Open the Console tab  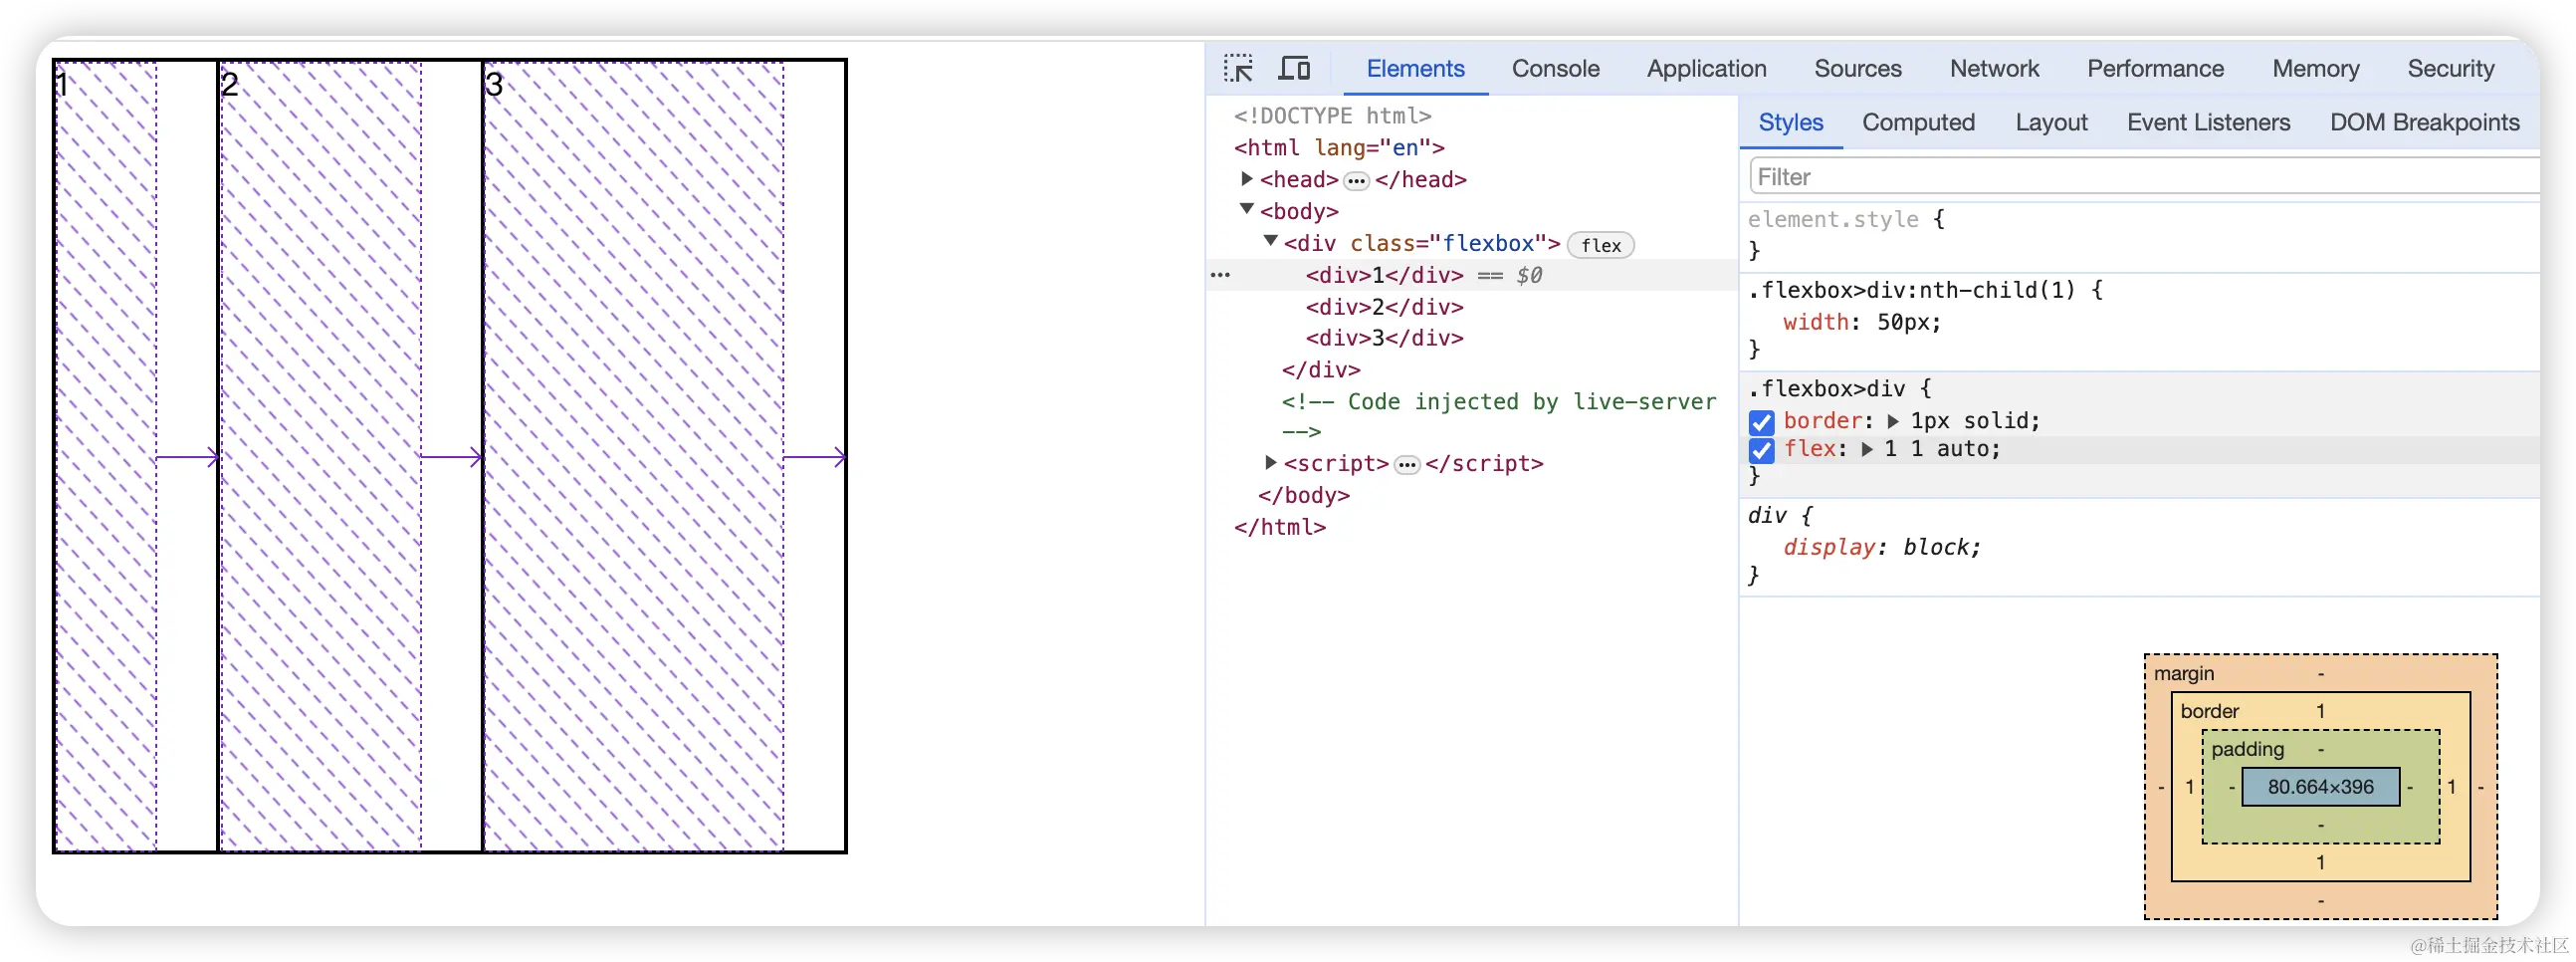(x=1555, y=68)
